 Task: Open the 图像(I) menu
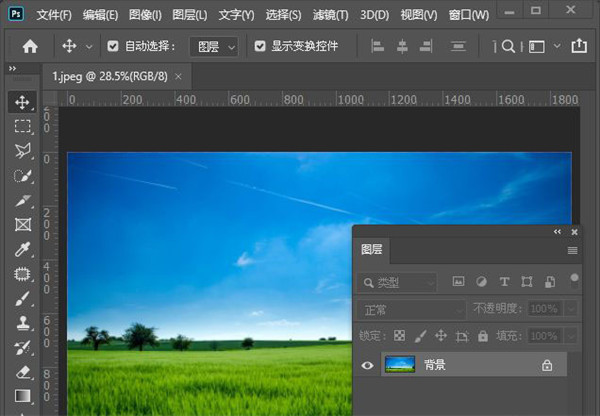click(146, 15)
